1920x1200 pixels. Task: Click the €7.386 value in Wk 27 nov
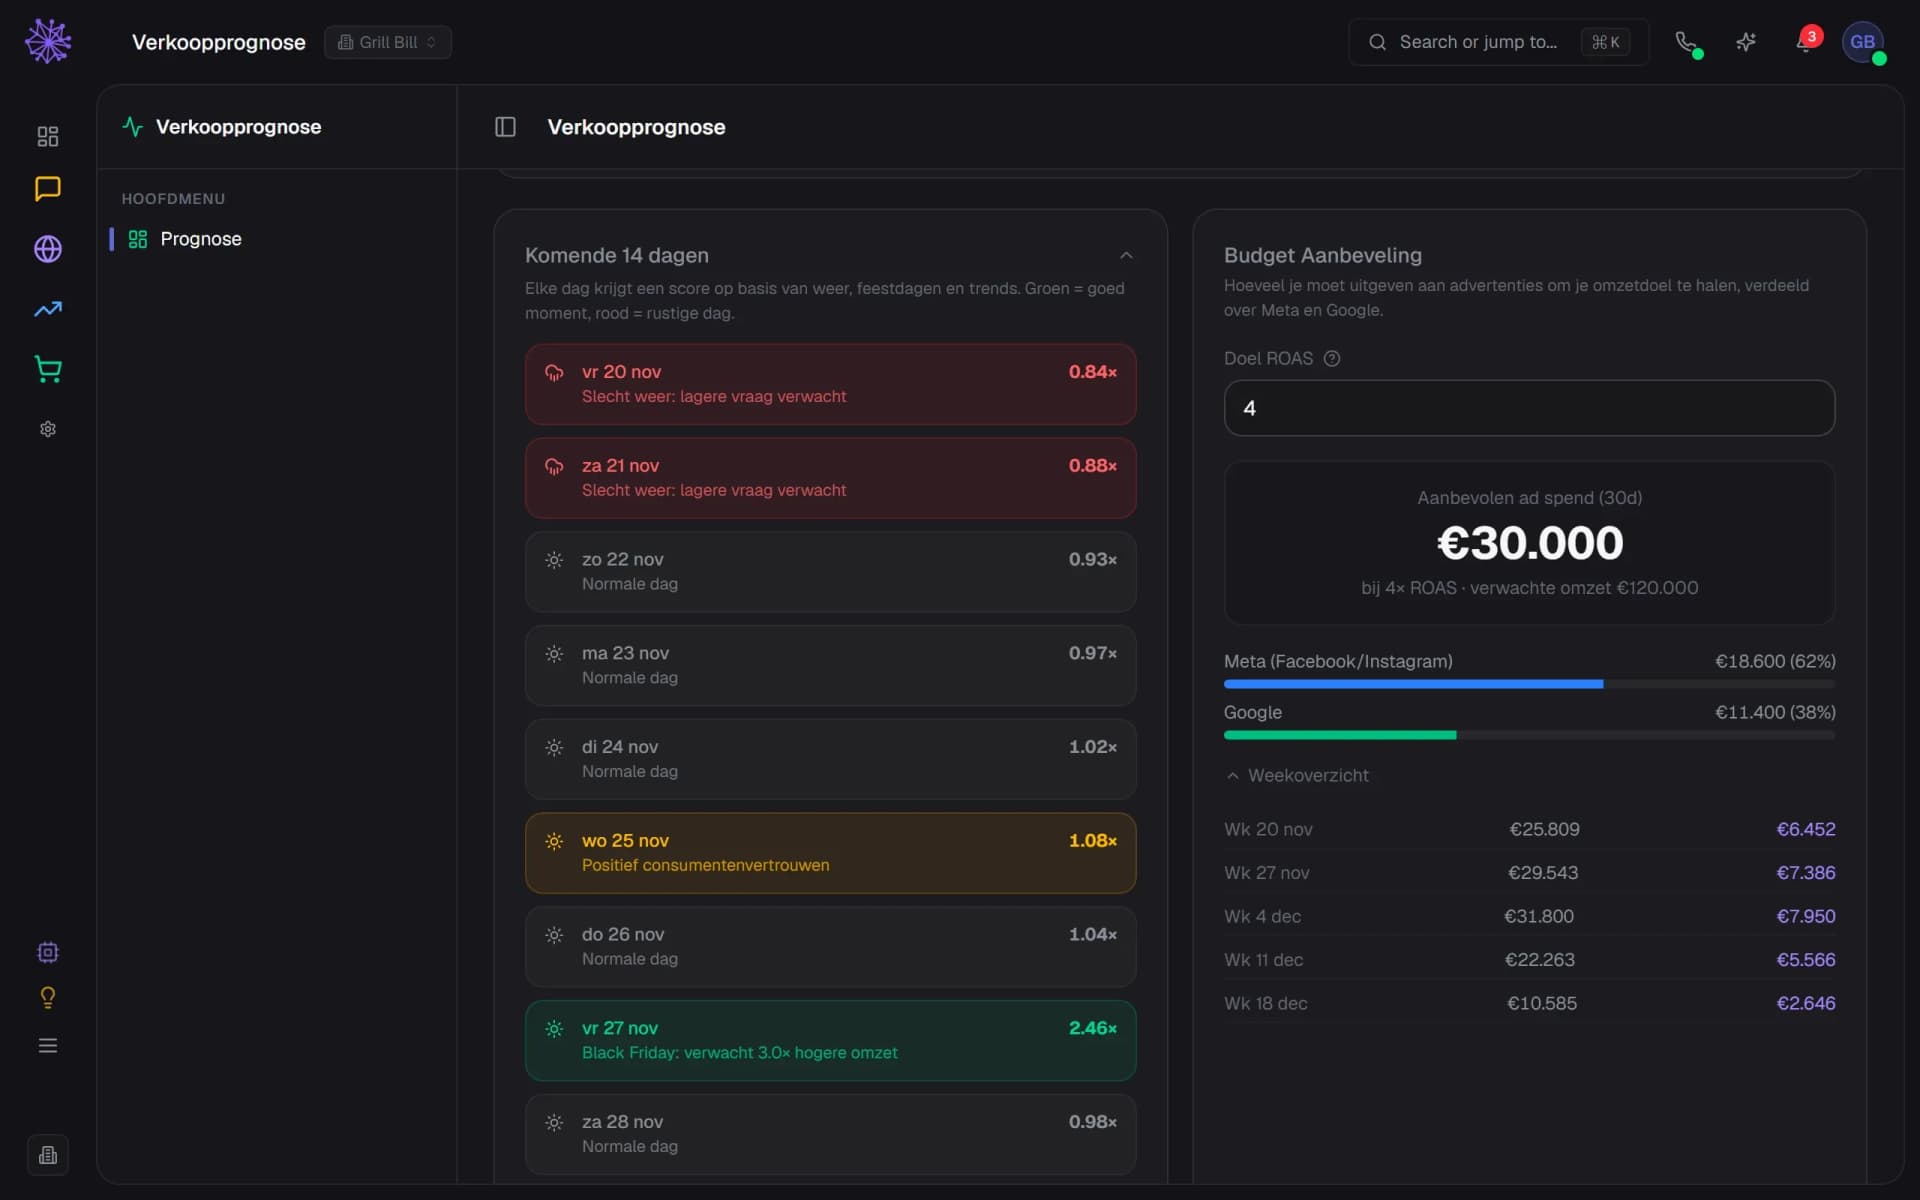point(1805,873)
